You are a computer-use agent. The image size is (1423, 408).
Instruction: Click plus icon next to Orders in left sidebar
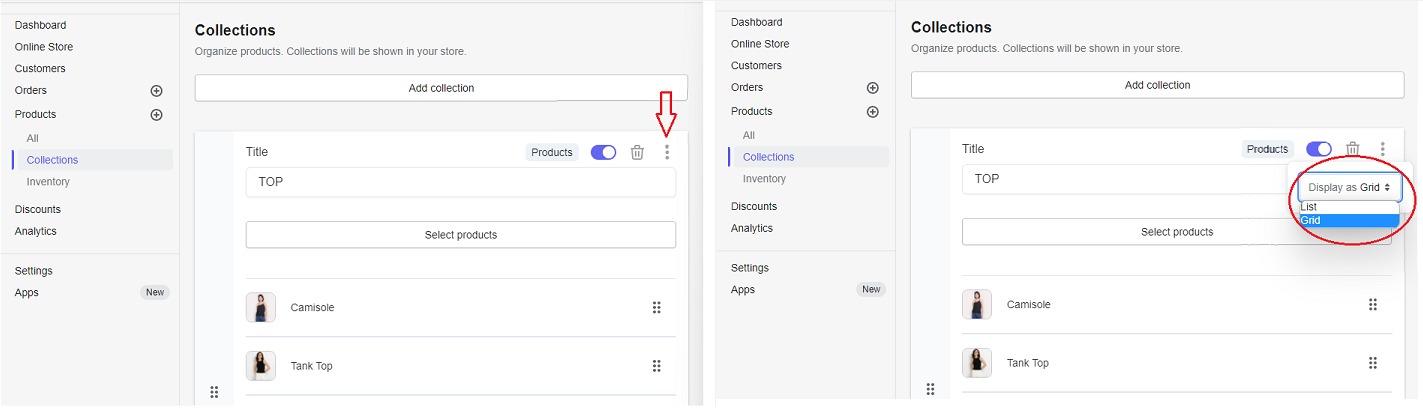coord(156,91)
